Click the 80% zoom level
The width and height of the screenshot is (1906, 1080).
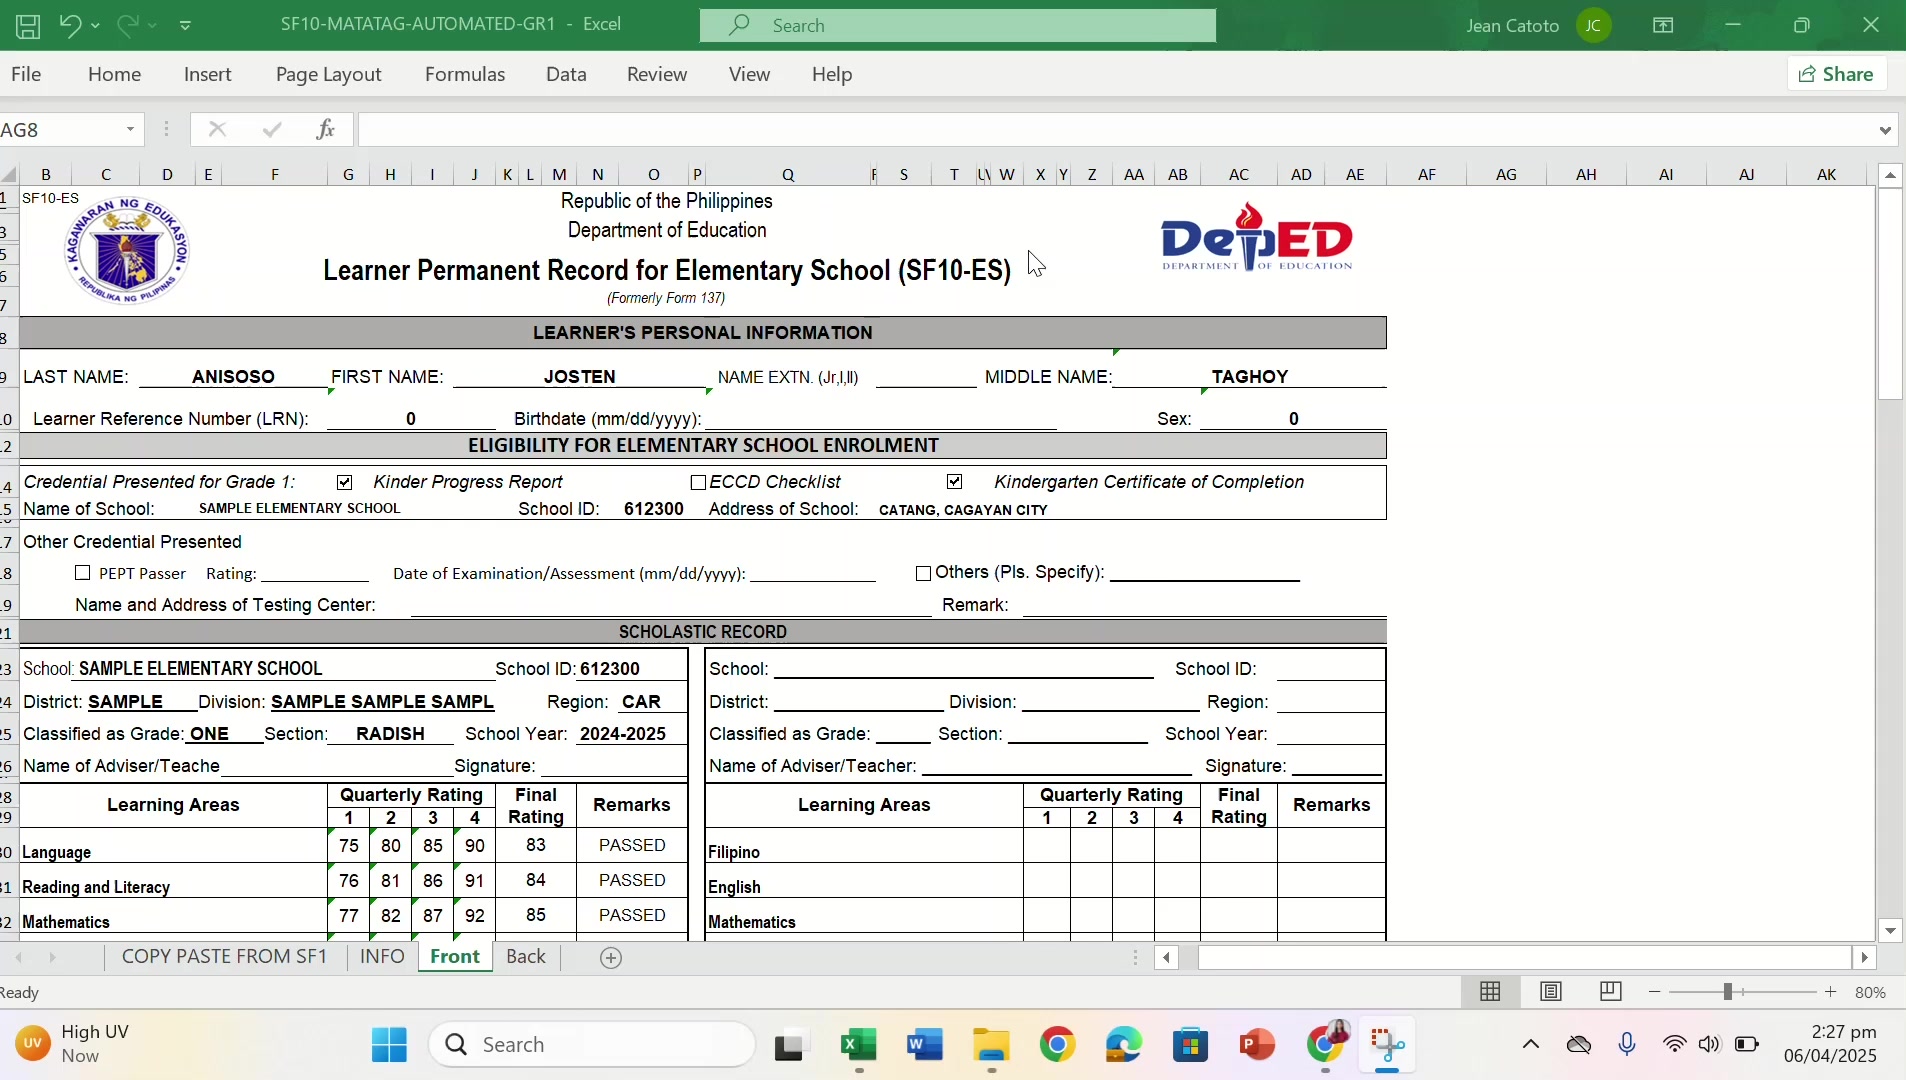[1870, 993]
